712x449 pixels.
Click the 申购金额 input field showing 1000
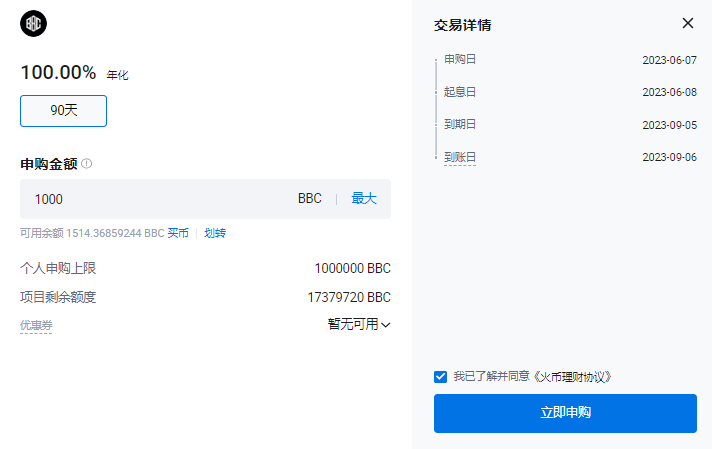click(150, 199)
